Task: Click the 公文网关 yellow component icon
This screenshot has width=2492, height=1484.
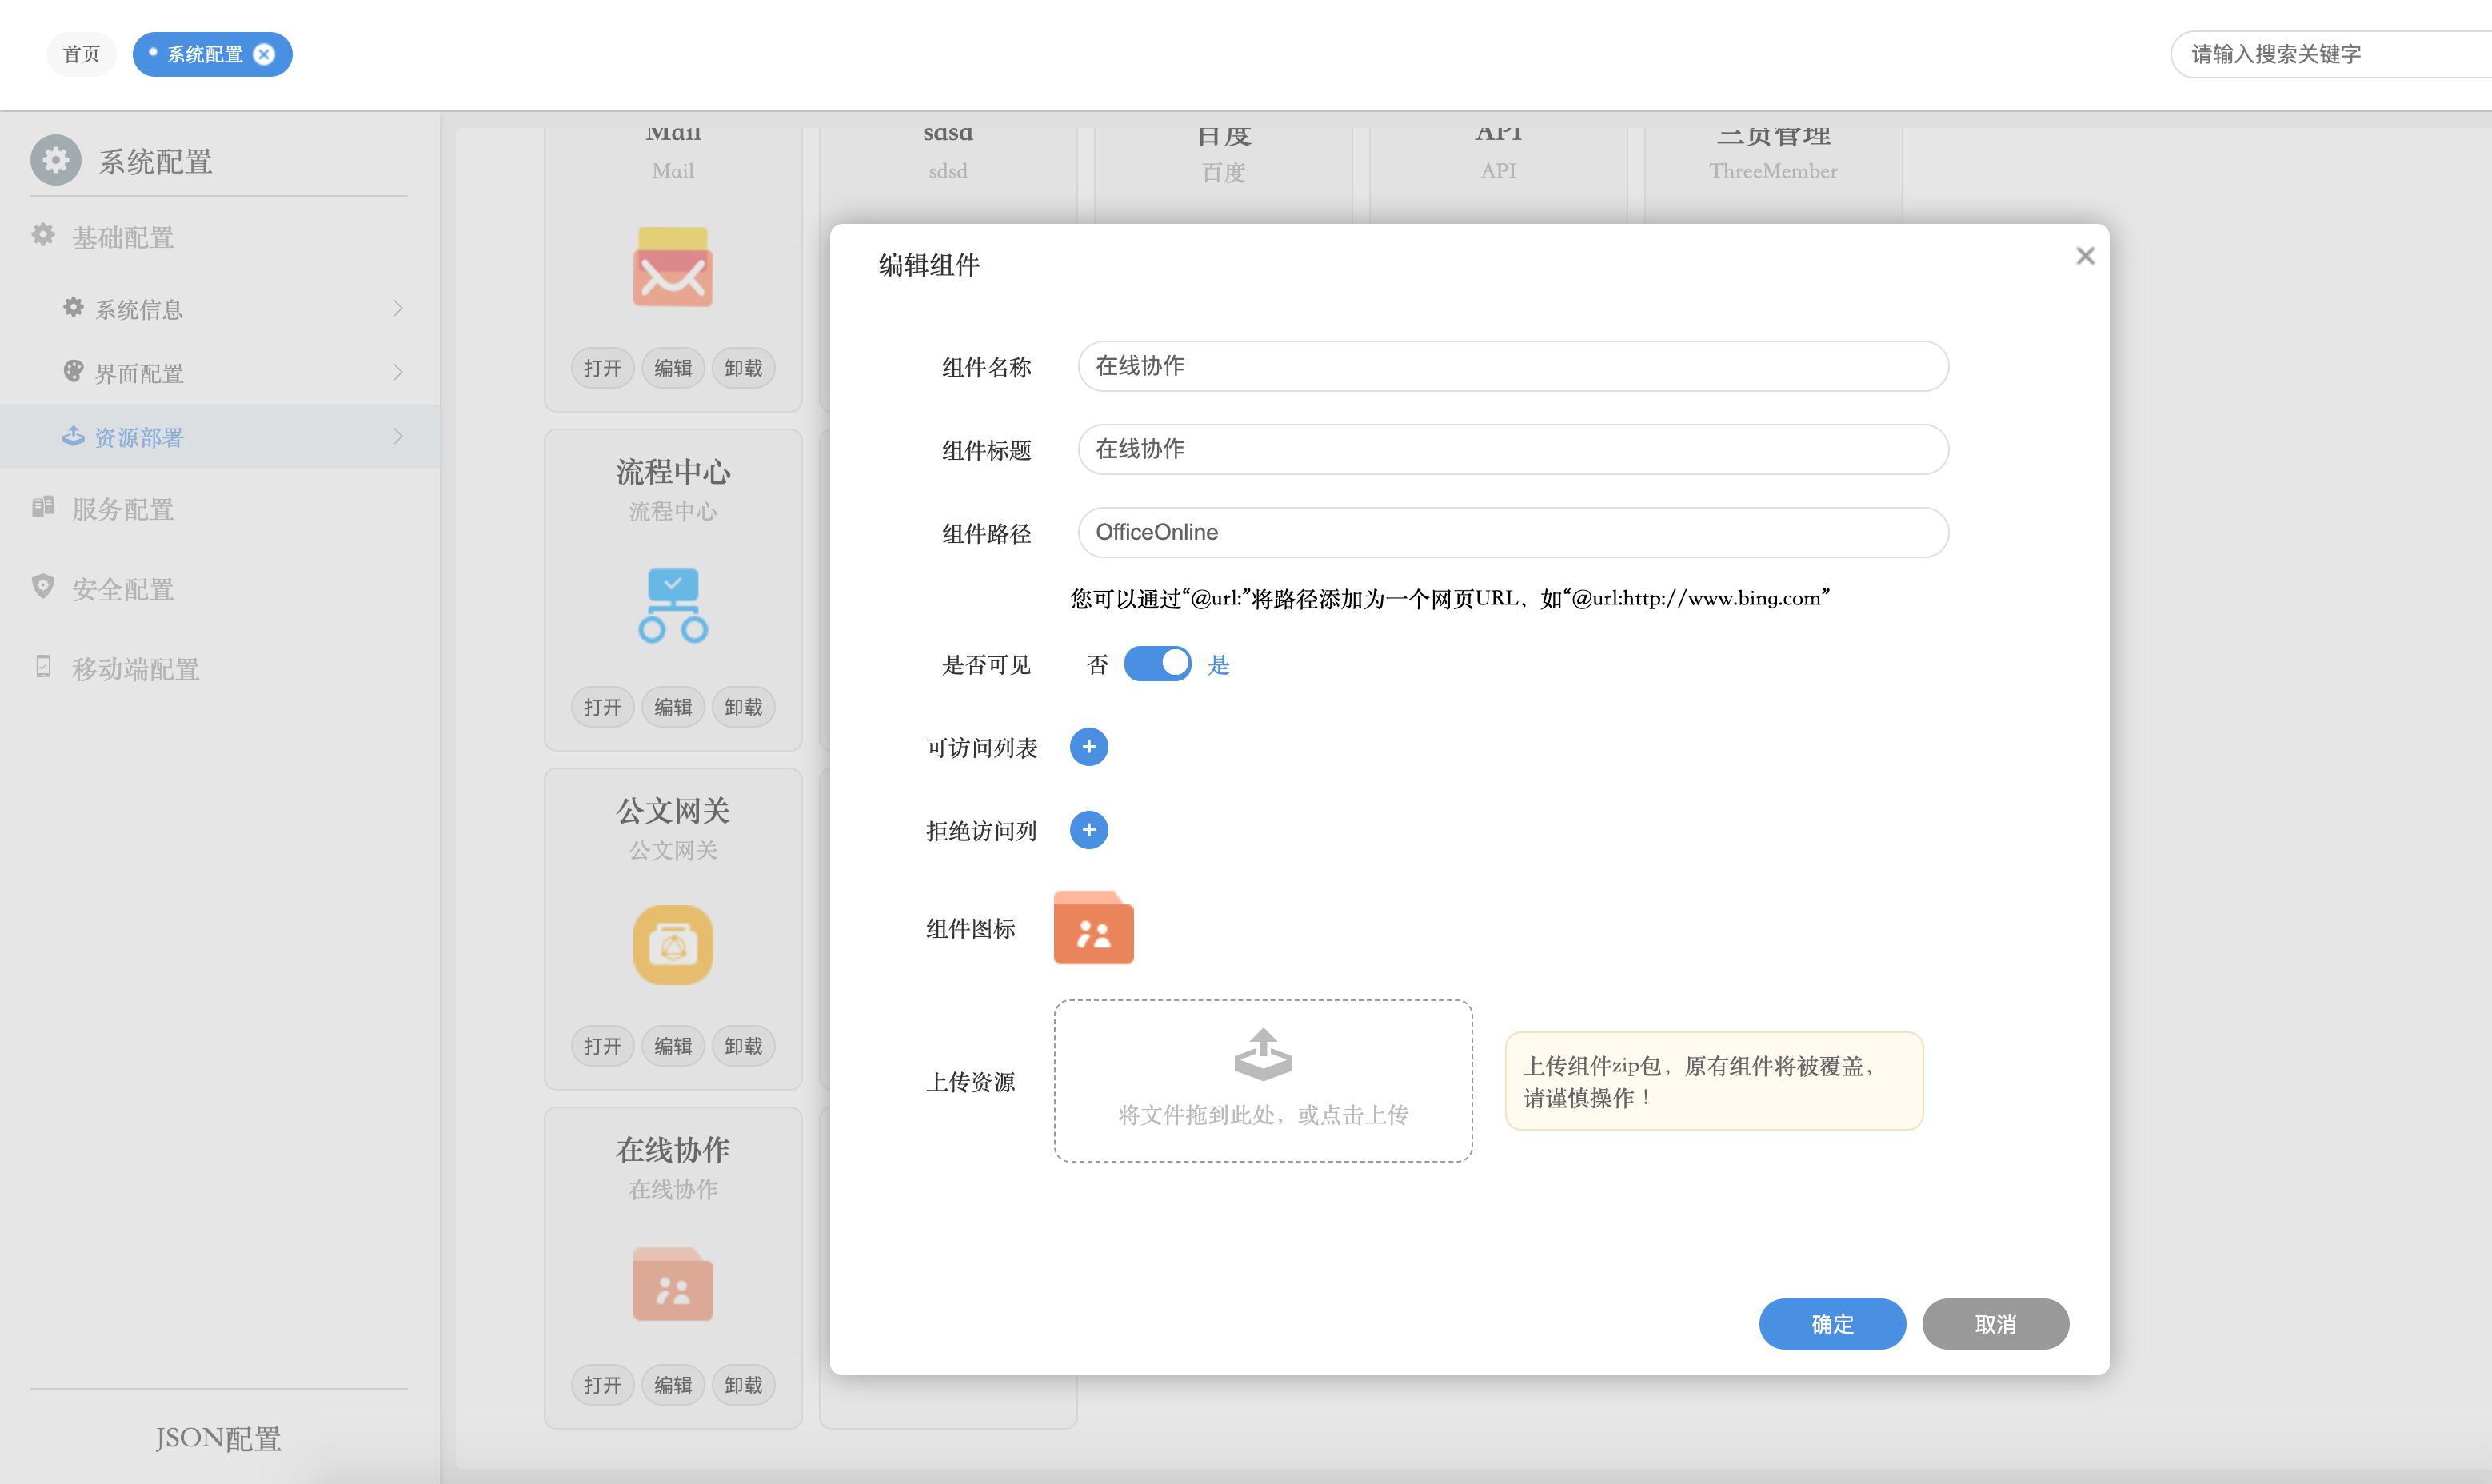Action: (672, 944)
